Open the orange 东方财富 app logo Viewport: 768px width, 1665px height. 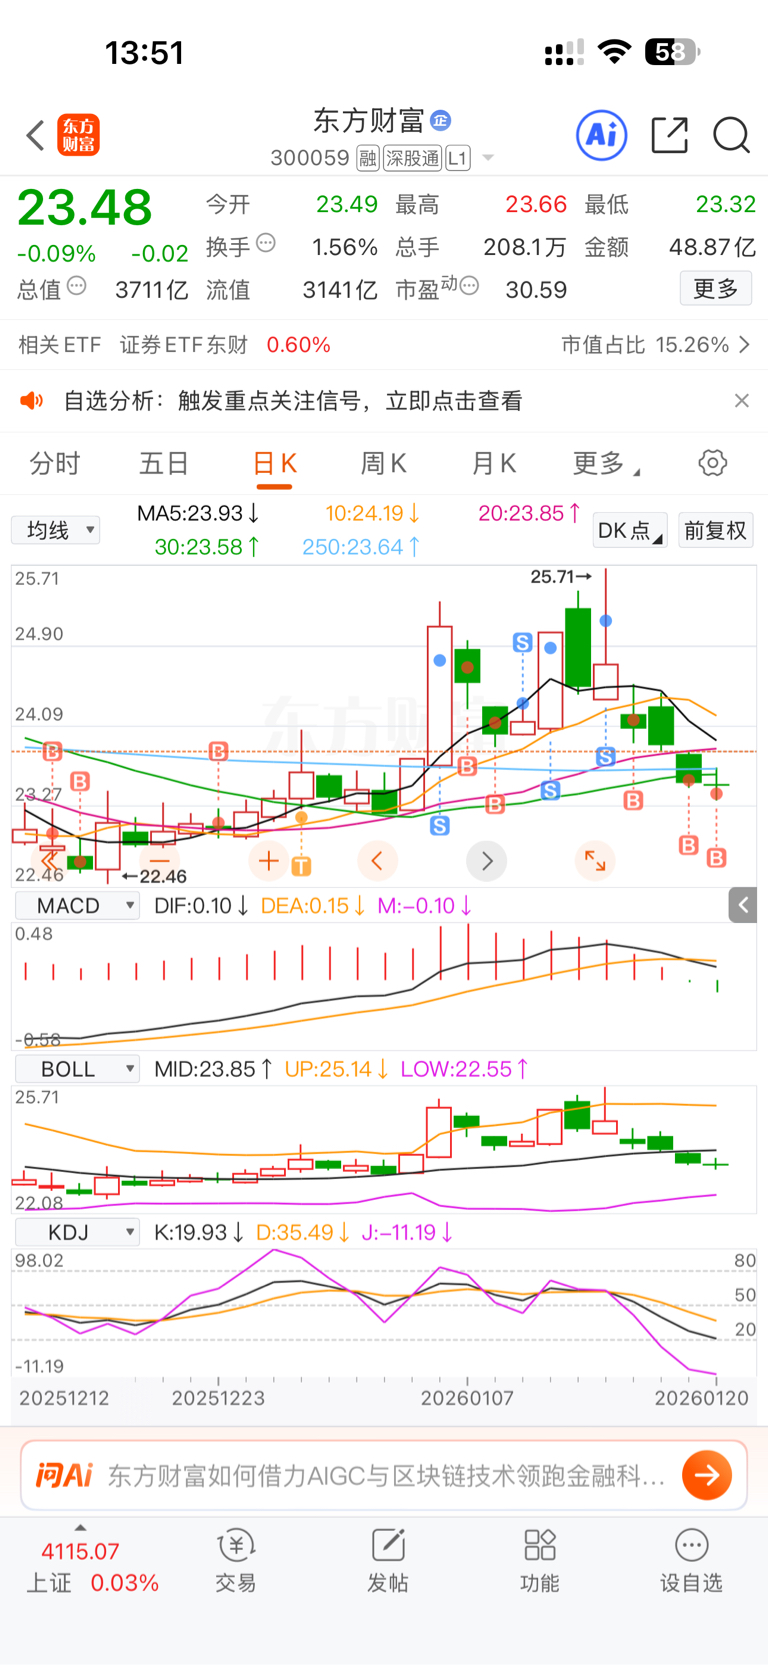[x=79, y=135]
